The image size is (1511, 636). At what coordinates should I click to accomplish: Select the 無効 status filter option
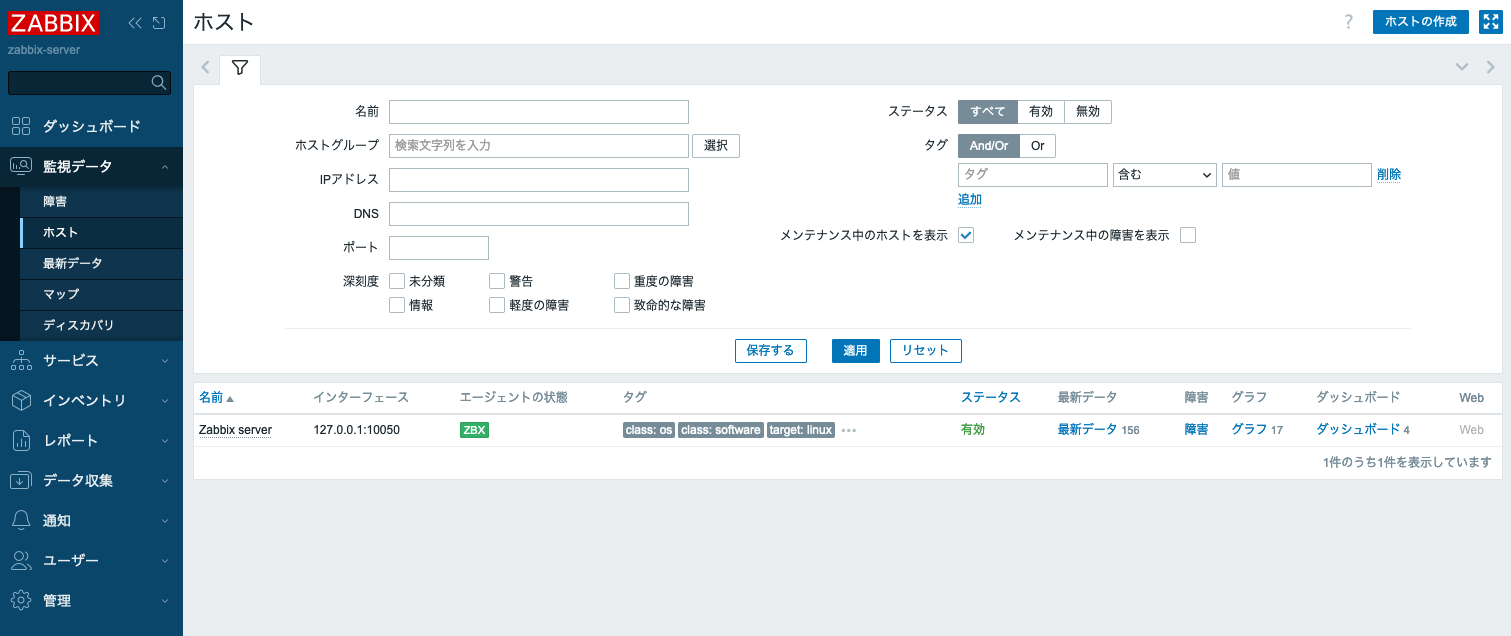tap(1087, 112)
